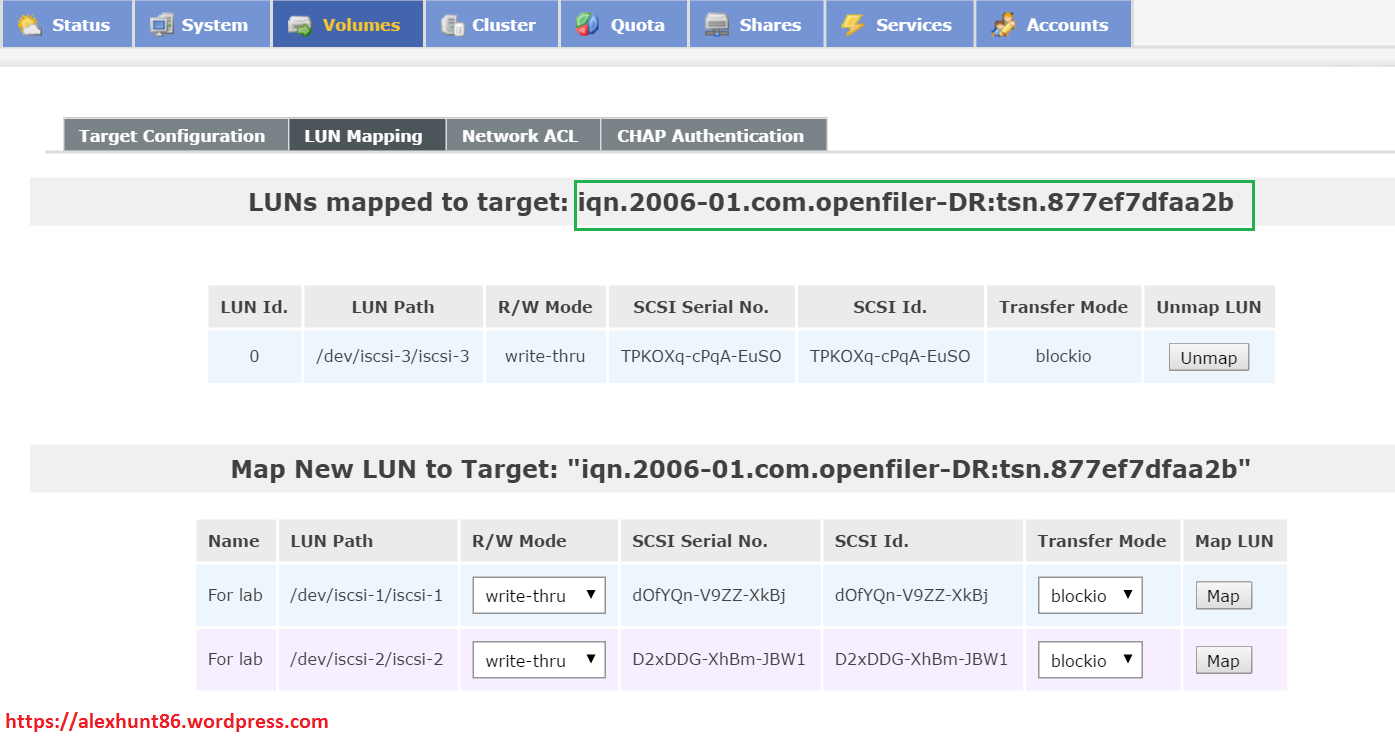The height and width of the screenshot is (738, 1395).
Task: Open R/W Mode dropdown for iscsi-2
Action: click(539, 659)
